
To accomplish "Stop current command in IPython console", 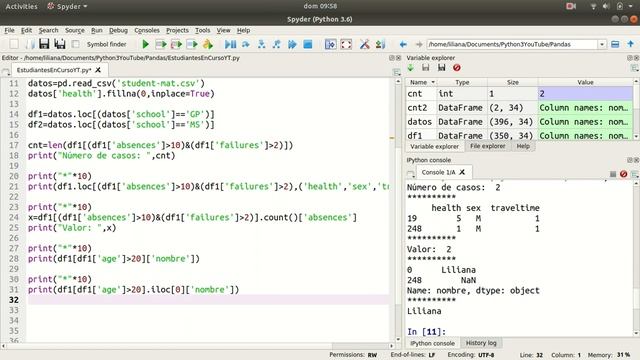I will click(613, 174).
